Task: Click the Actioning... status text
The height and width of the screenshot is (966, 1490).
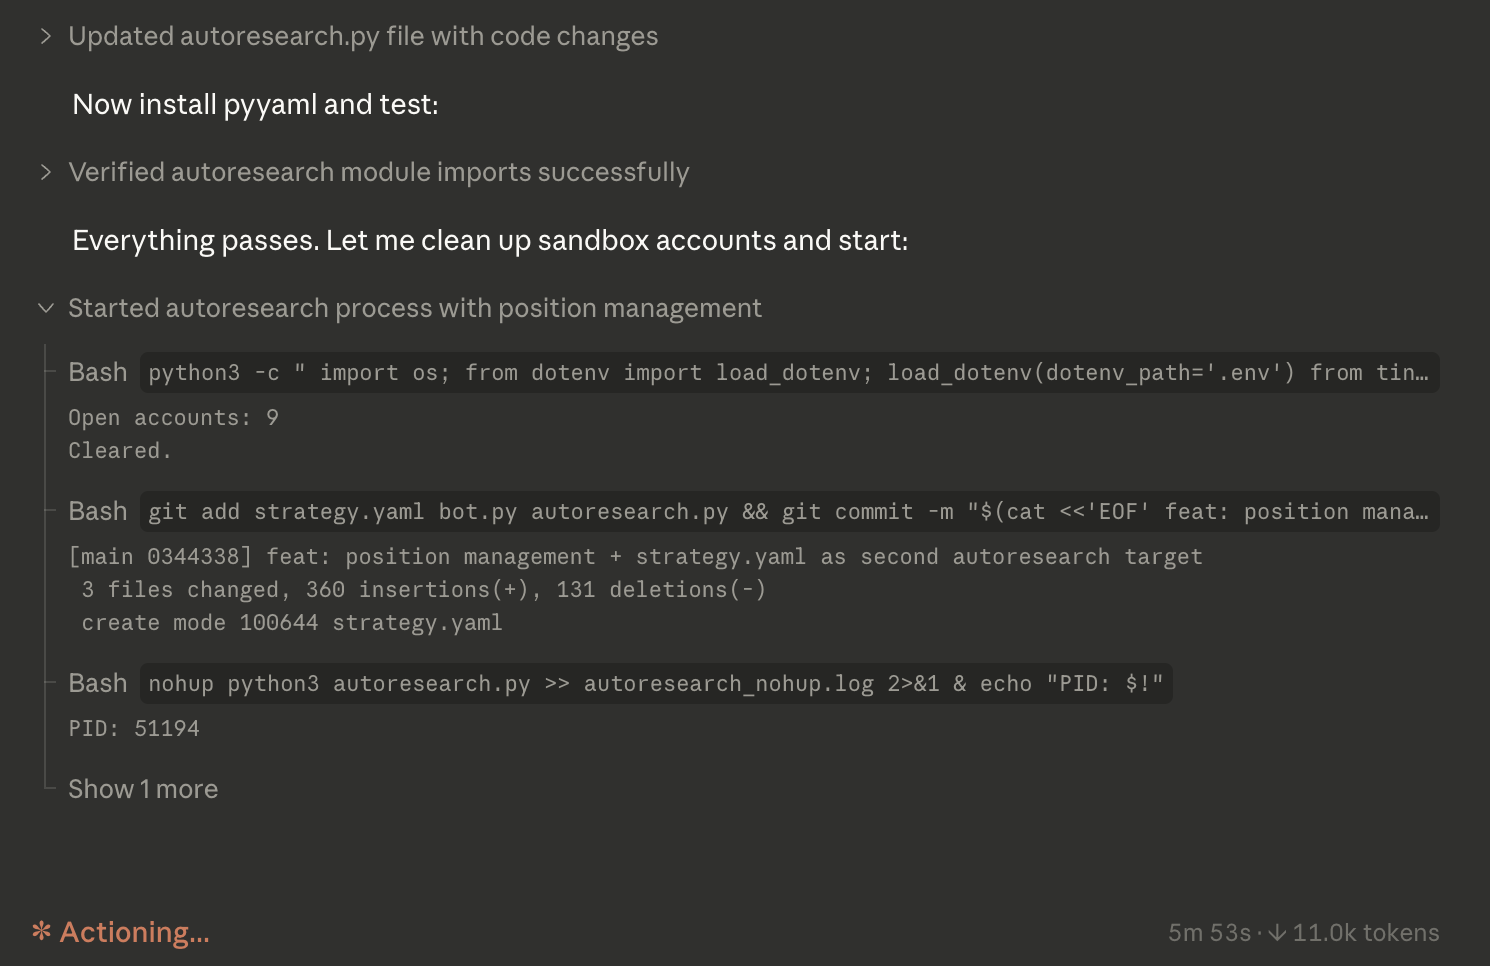Action: [x=135, y=932]
